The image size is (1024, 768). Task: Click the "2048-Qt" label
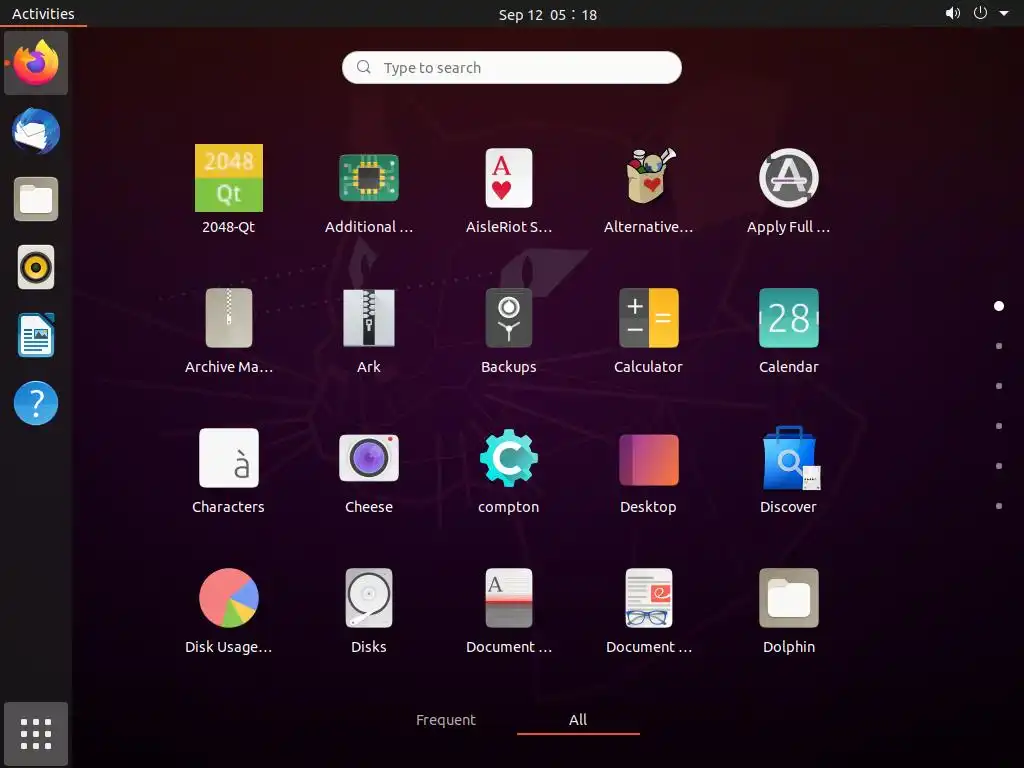[229, 227]
